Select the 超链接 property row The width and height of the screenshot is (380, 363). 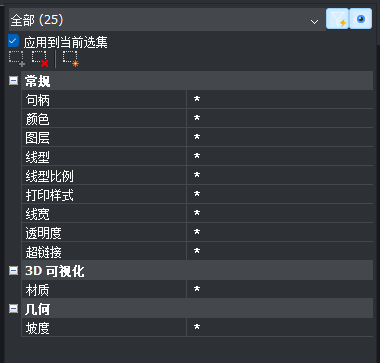[197, 252]
